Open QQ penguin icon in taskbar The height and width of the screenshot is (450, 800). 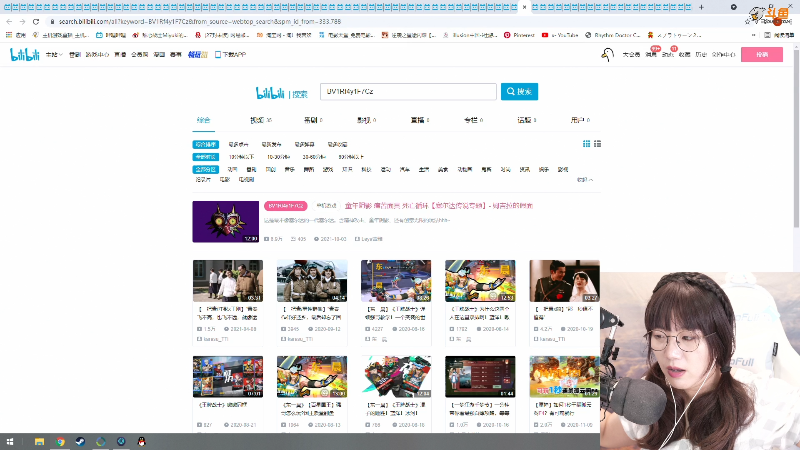[x=141, y=442]
